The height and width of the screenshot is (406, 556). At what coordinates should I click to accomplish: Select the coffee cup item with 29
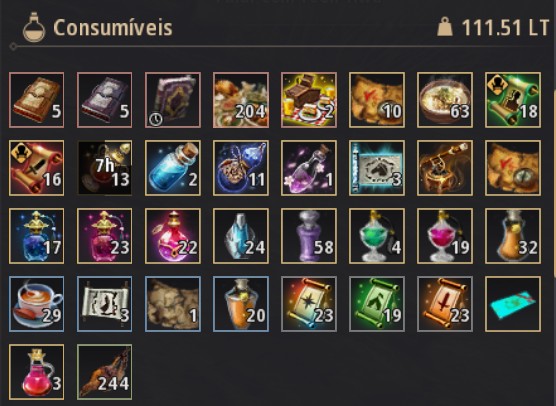click(x=37, y=304)
